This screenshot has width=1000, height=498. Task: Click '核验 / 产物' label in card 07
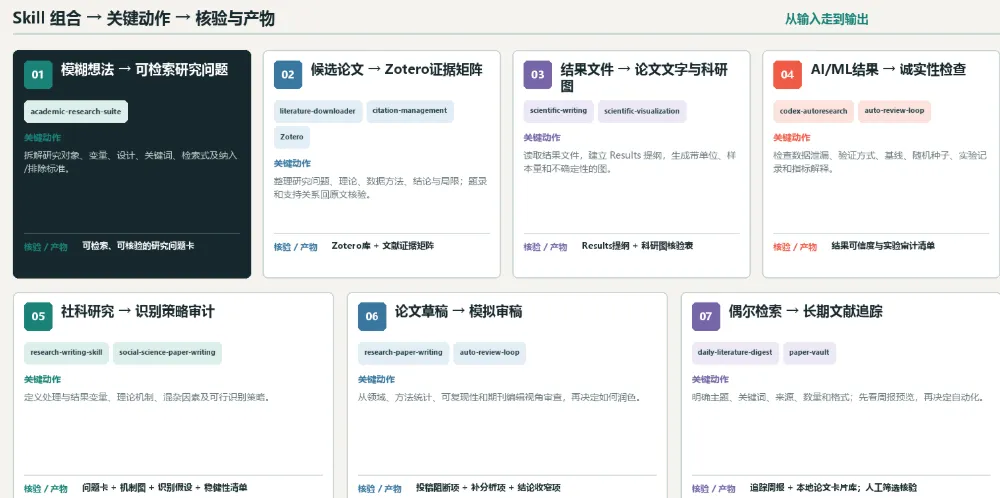pyautogui.click(x=714, y=489)
